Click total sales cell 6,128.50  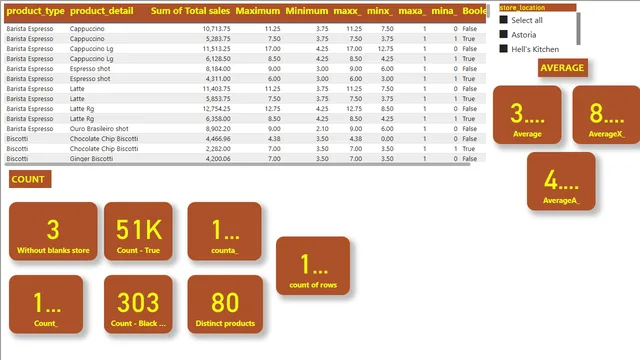pyautogui.click(x=218, y=59)
